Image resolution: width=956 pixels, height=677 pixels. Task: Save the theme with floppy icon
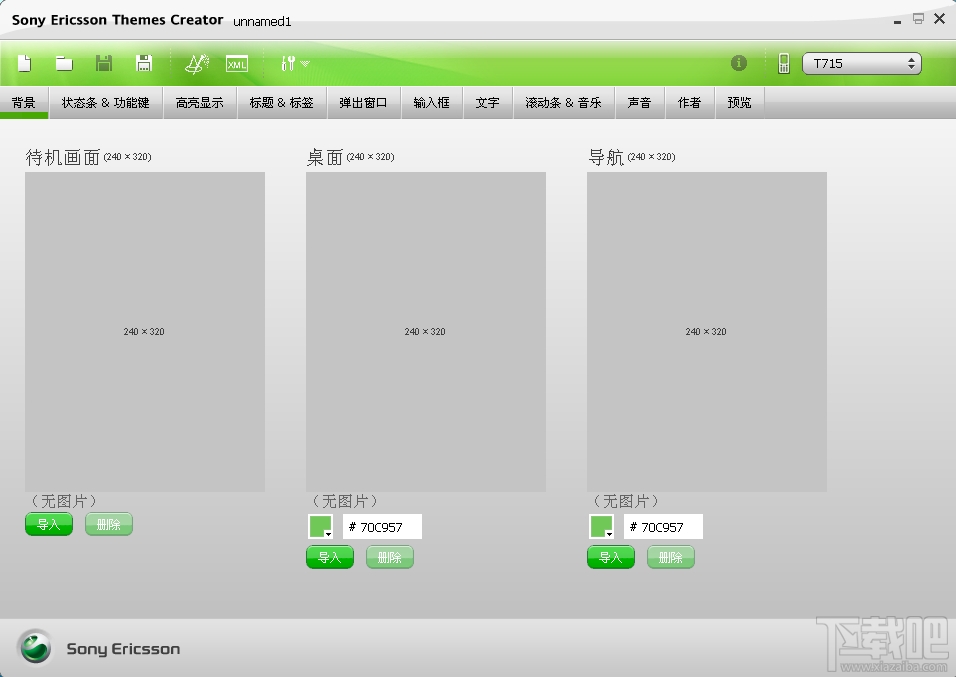click(104, 63)
